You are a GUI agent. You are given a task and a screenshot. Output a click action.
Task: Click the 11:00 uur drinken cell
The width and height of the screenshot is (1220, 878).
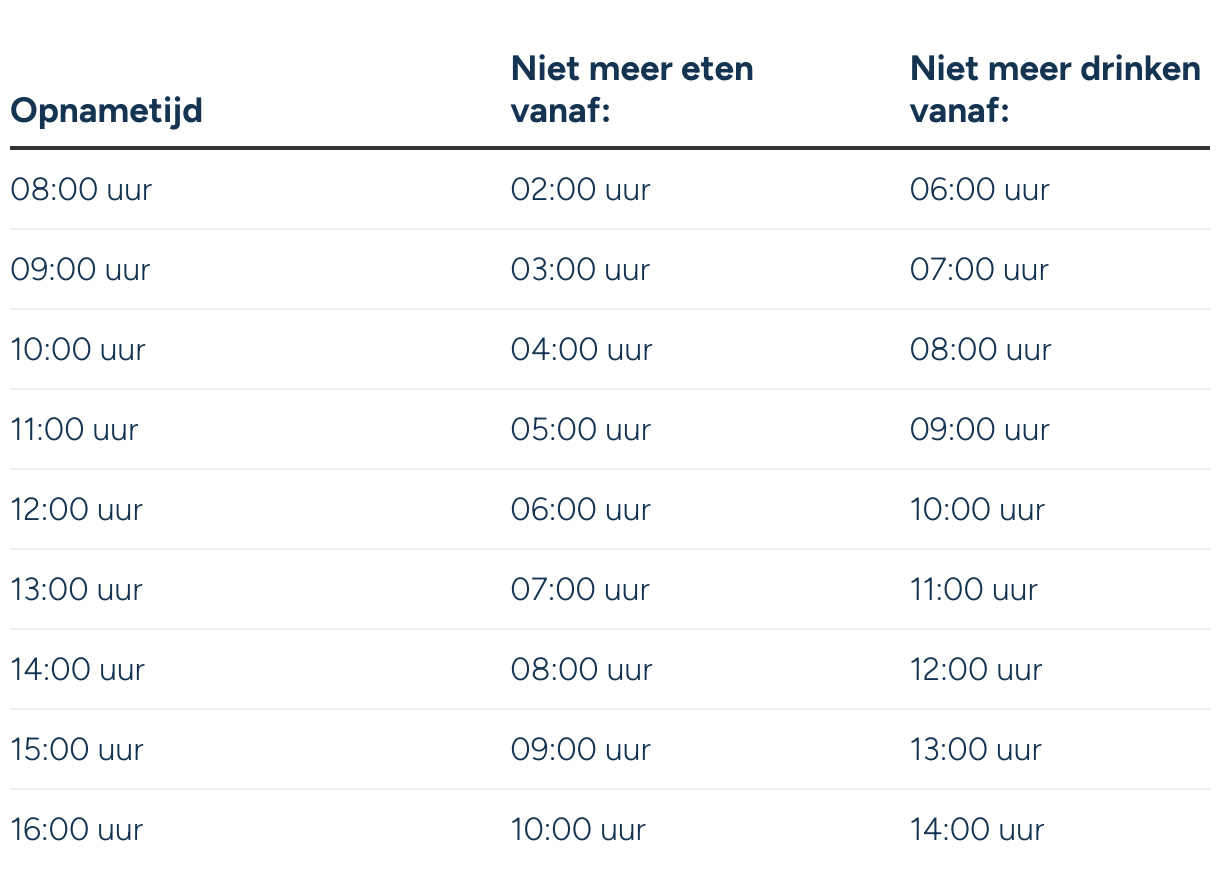coord(974,590)
